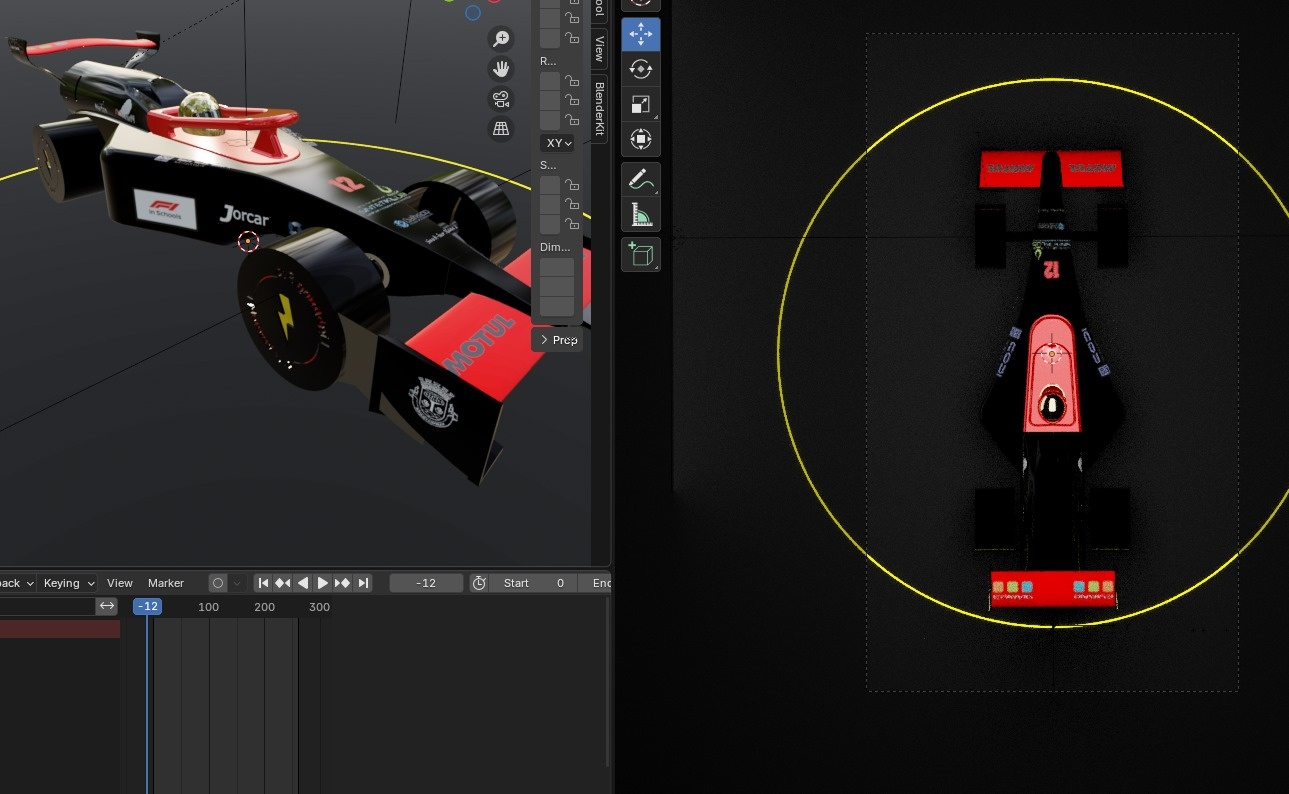This screenshot has width=1289, height=794.
Task: Select the Scale tool
Action: pyautogui.click(x=641, y=104)
